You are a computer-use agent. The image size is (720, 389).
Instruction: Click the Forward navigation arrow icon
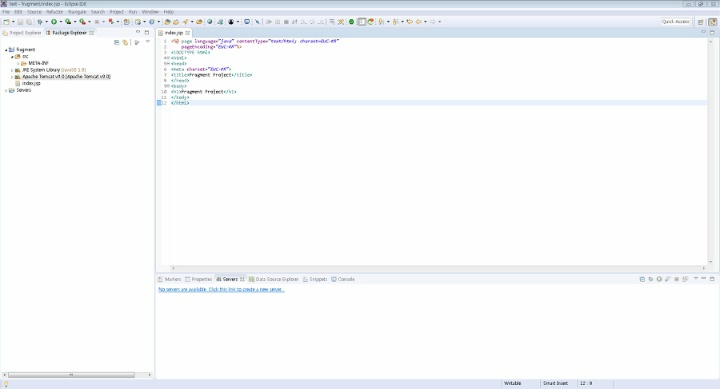tap(433, 22)
